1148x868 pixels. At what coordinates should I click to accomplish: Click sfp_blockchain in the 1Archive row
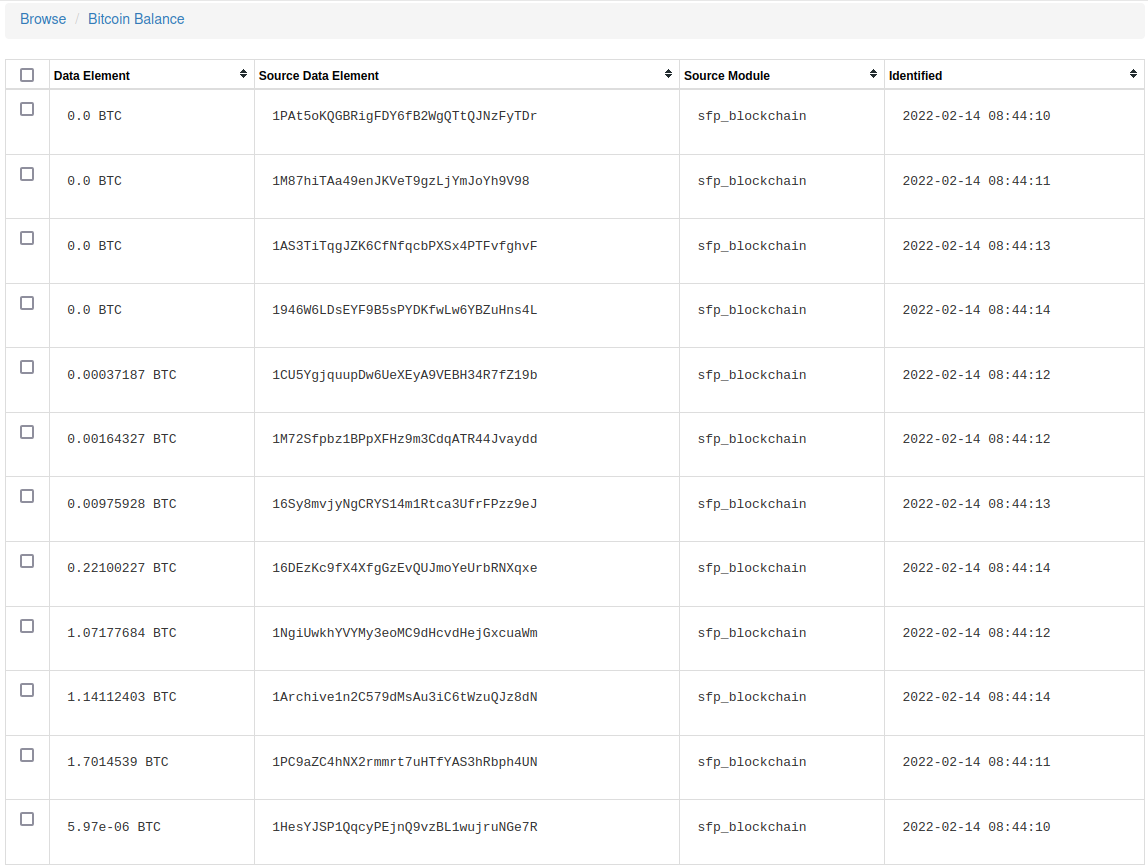coord(752,696)
